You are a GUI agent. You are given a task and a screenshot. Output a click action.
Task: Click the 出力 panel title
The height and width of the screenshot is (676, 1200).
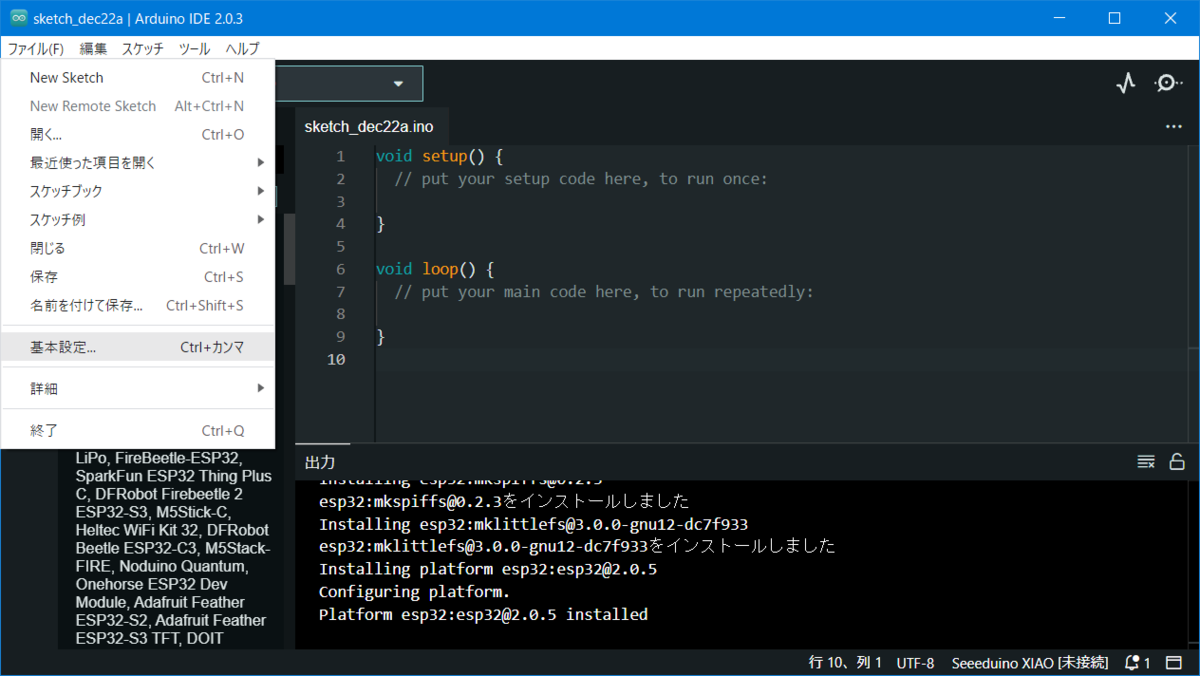coord(320,462)
